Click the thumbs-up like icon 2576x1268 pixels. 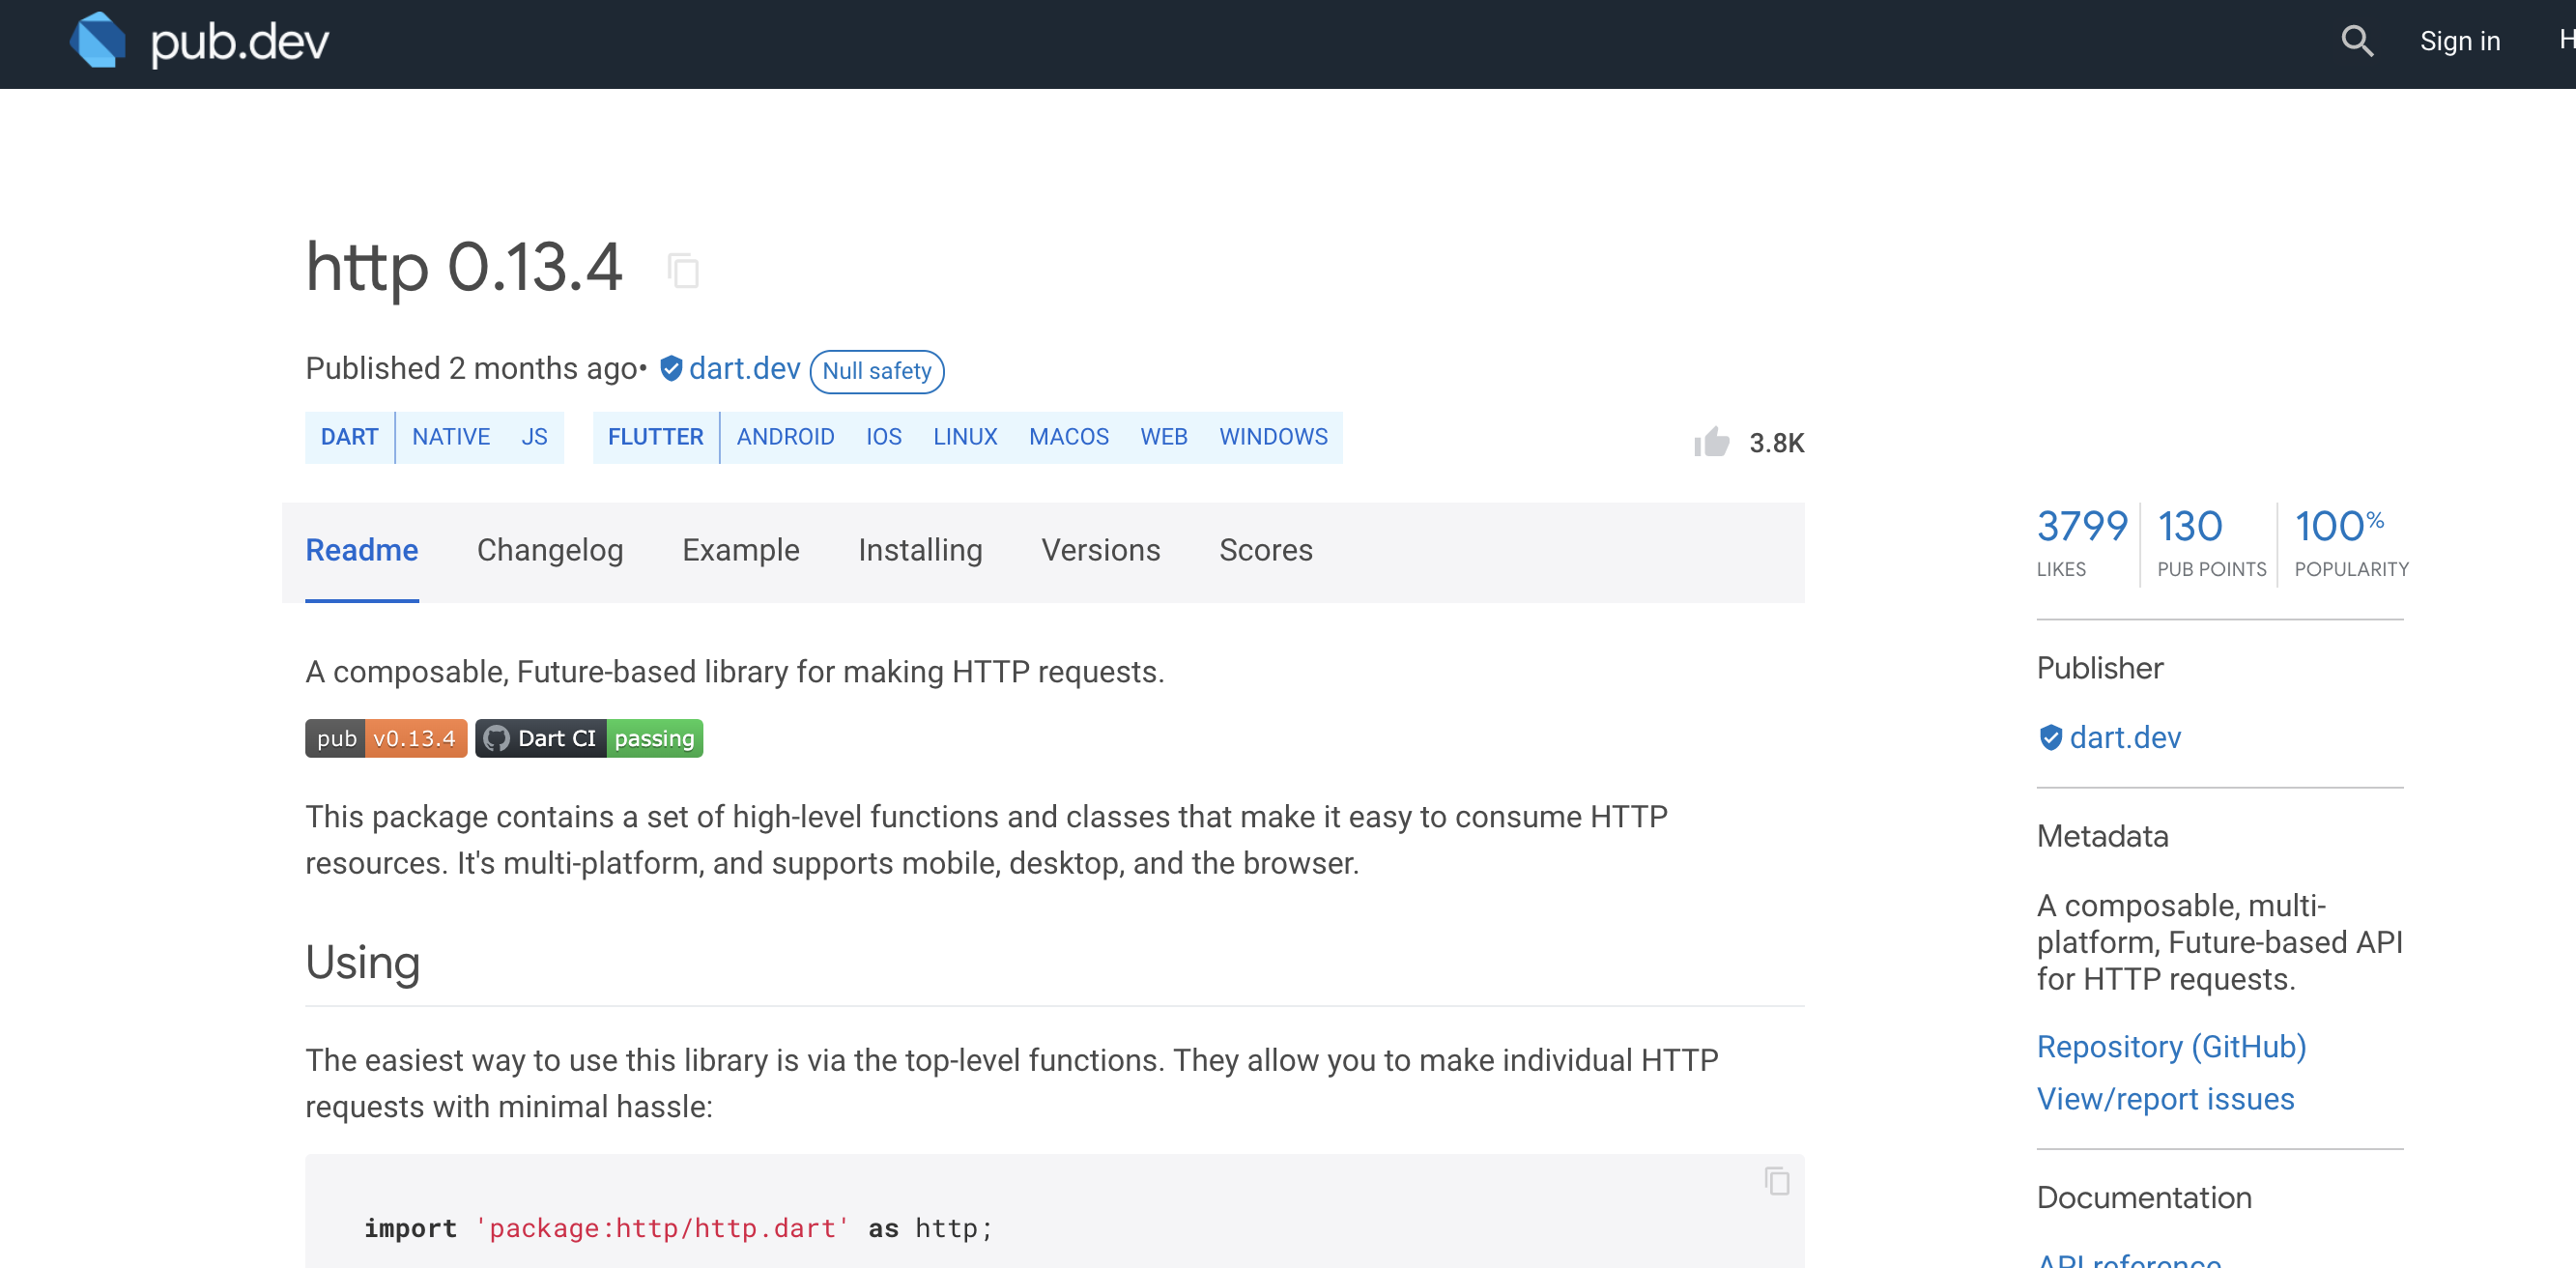coord(1711,442)
